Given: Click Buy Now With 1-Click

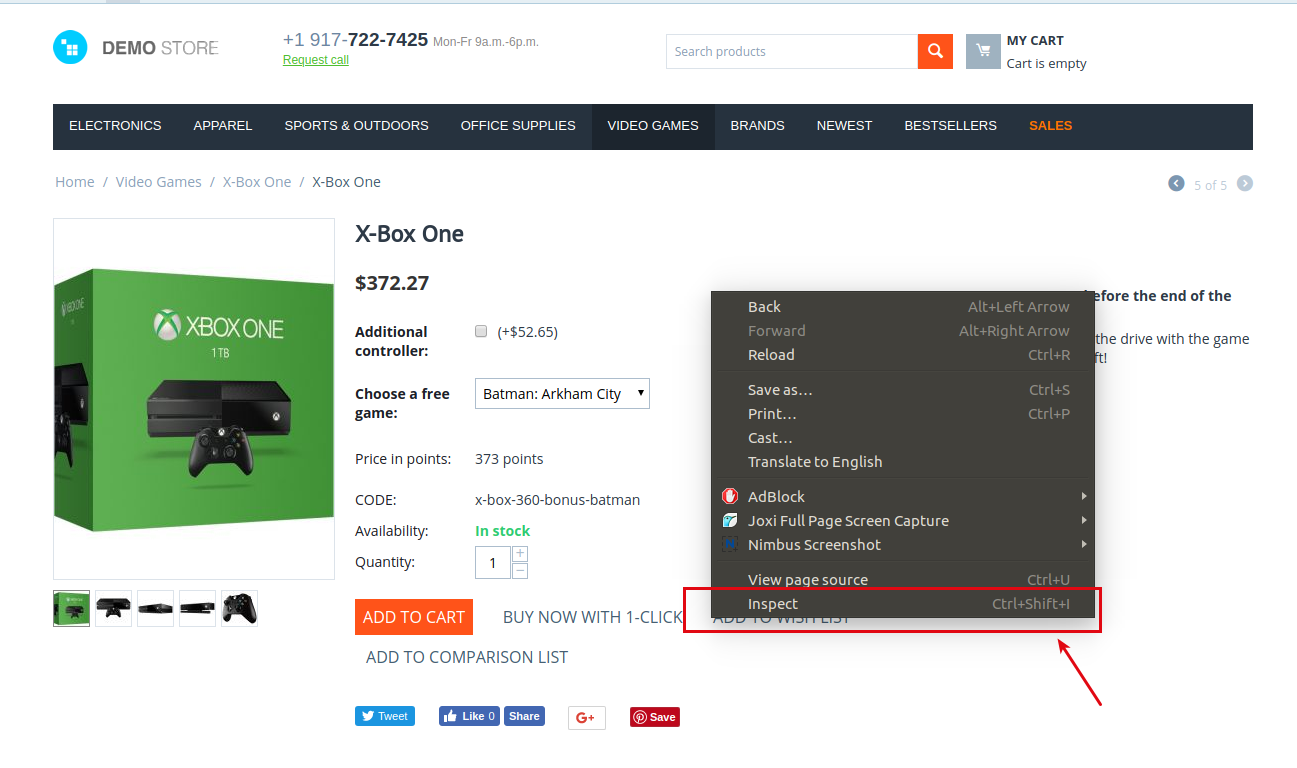Looking at the screenshot, I should click(593, 617).
